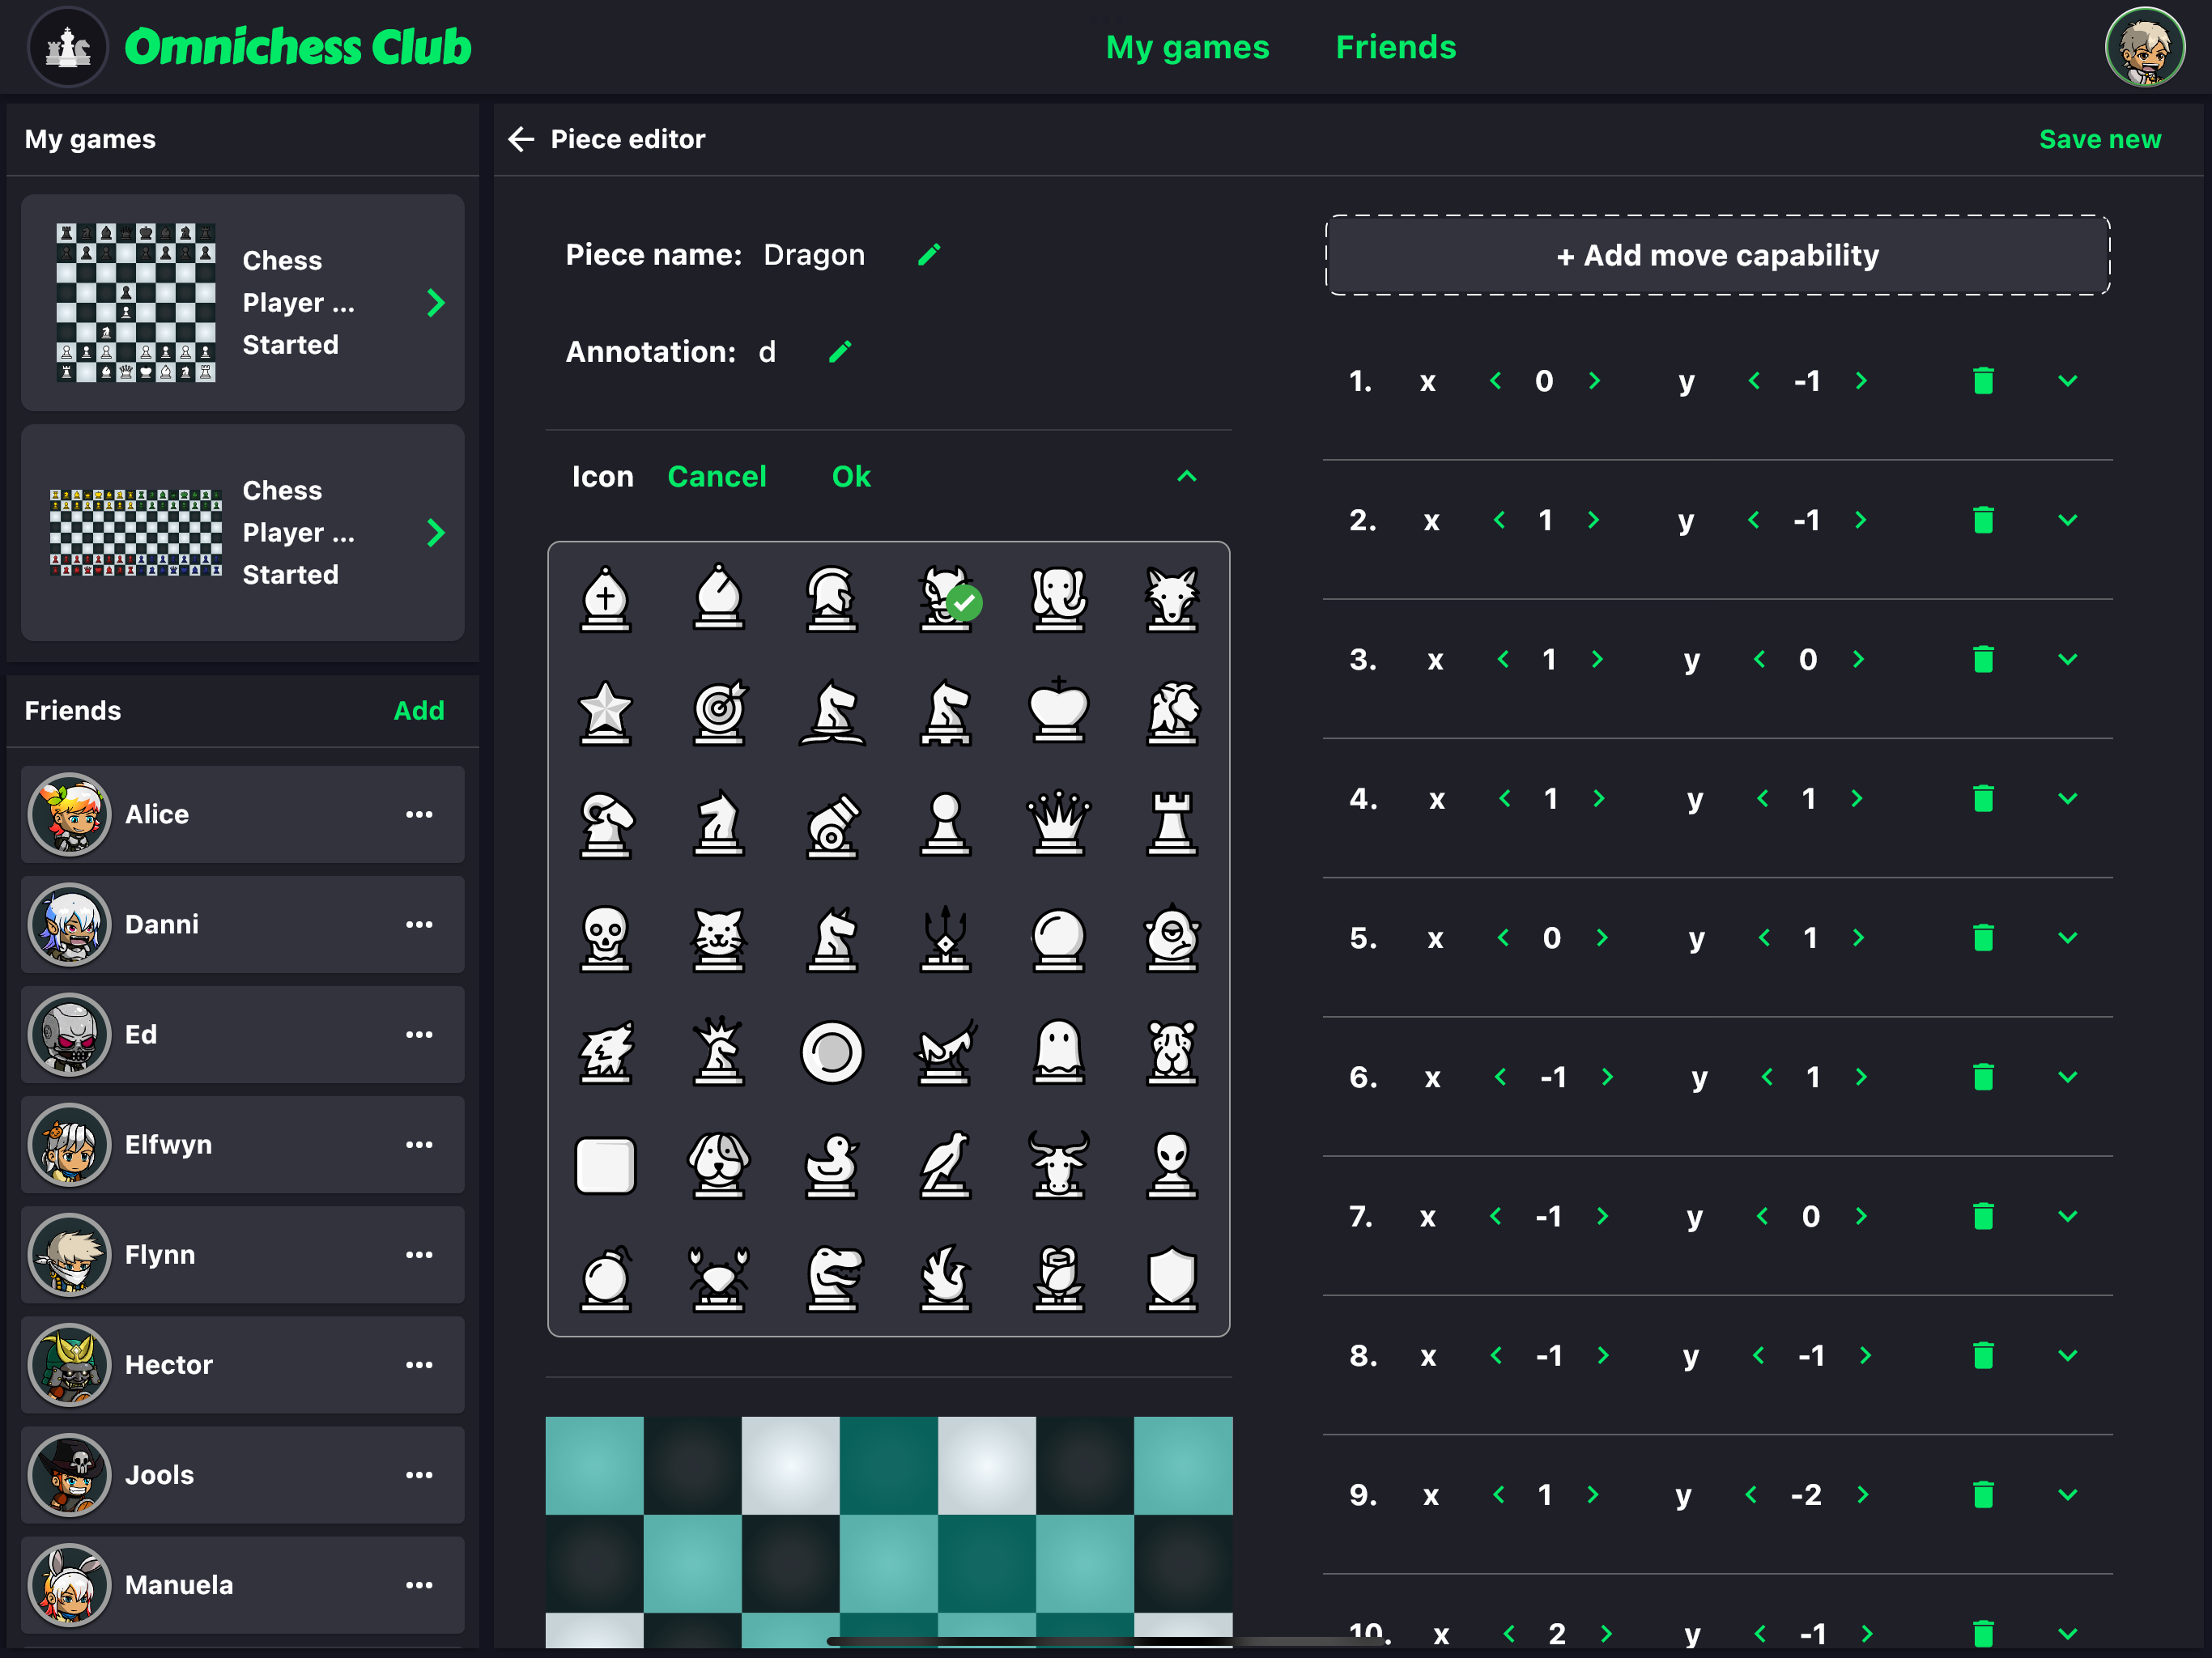Select the plain circle token icon
Screen dimensions: 2212x1658
coord(832,1051)
